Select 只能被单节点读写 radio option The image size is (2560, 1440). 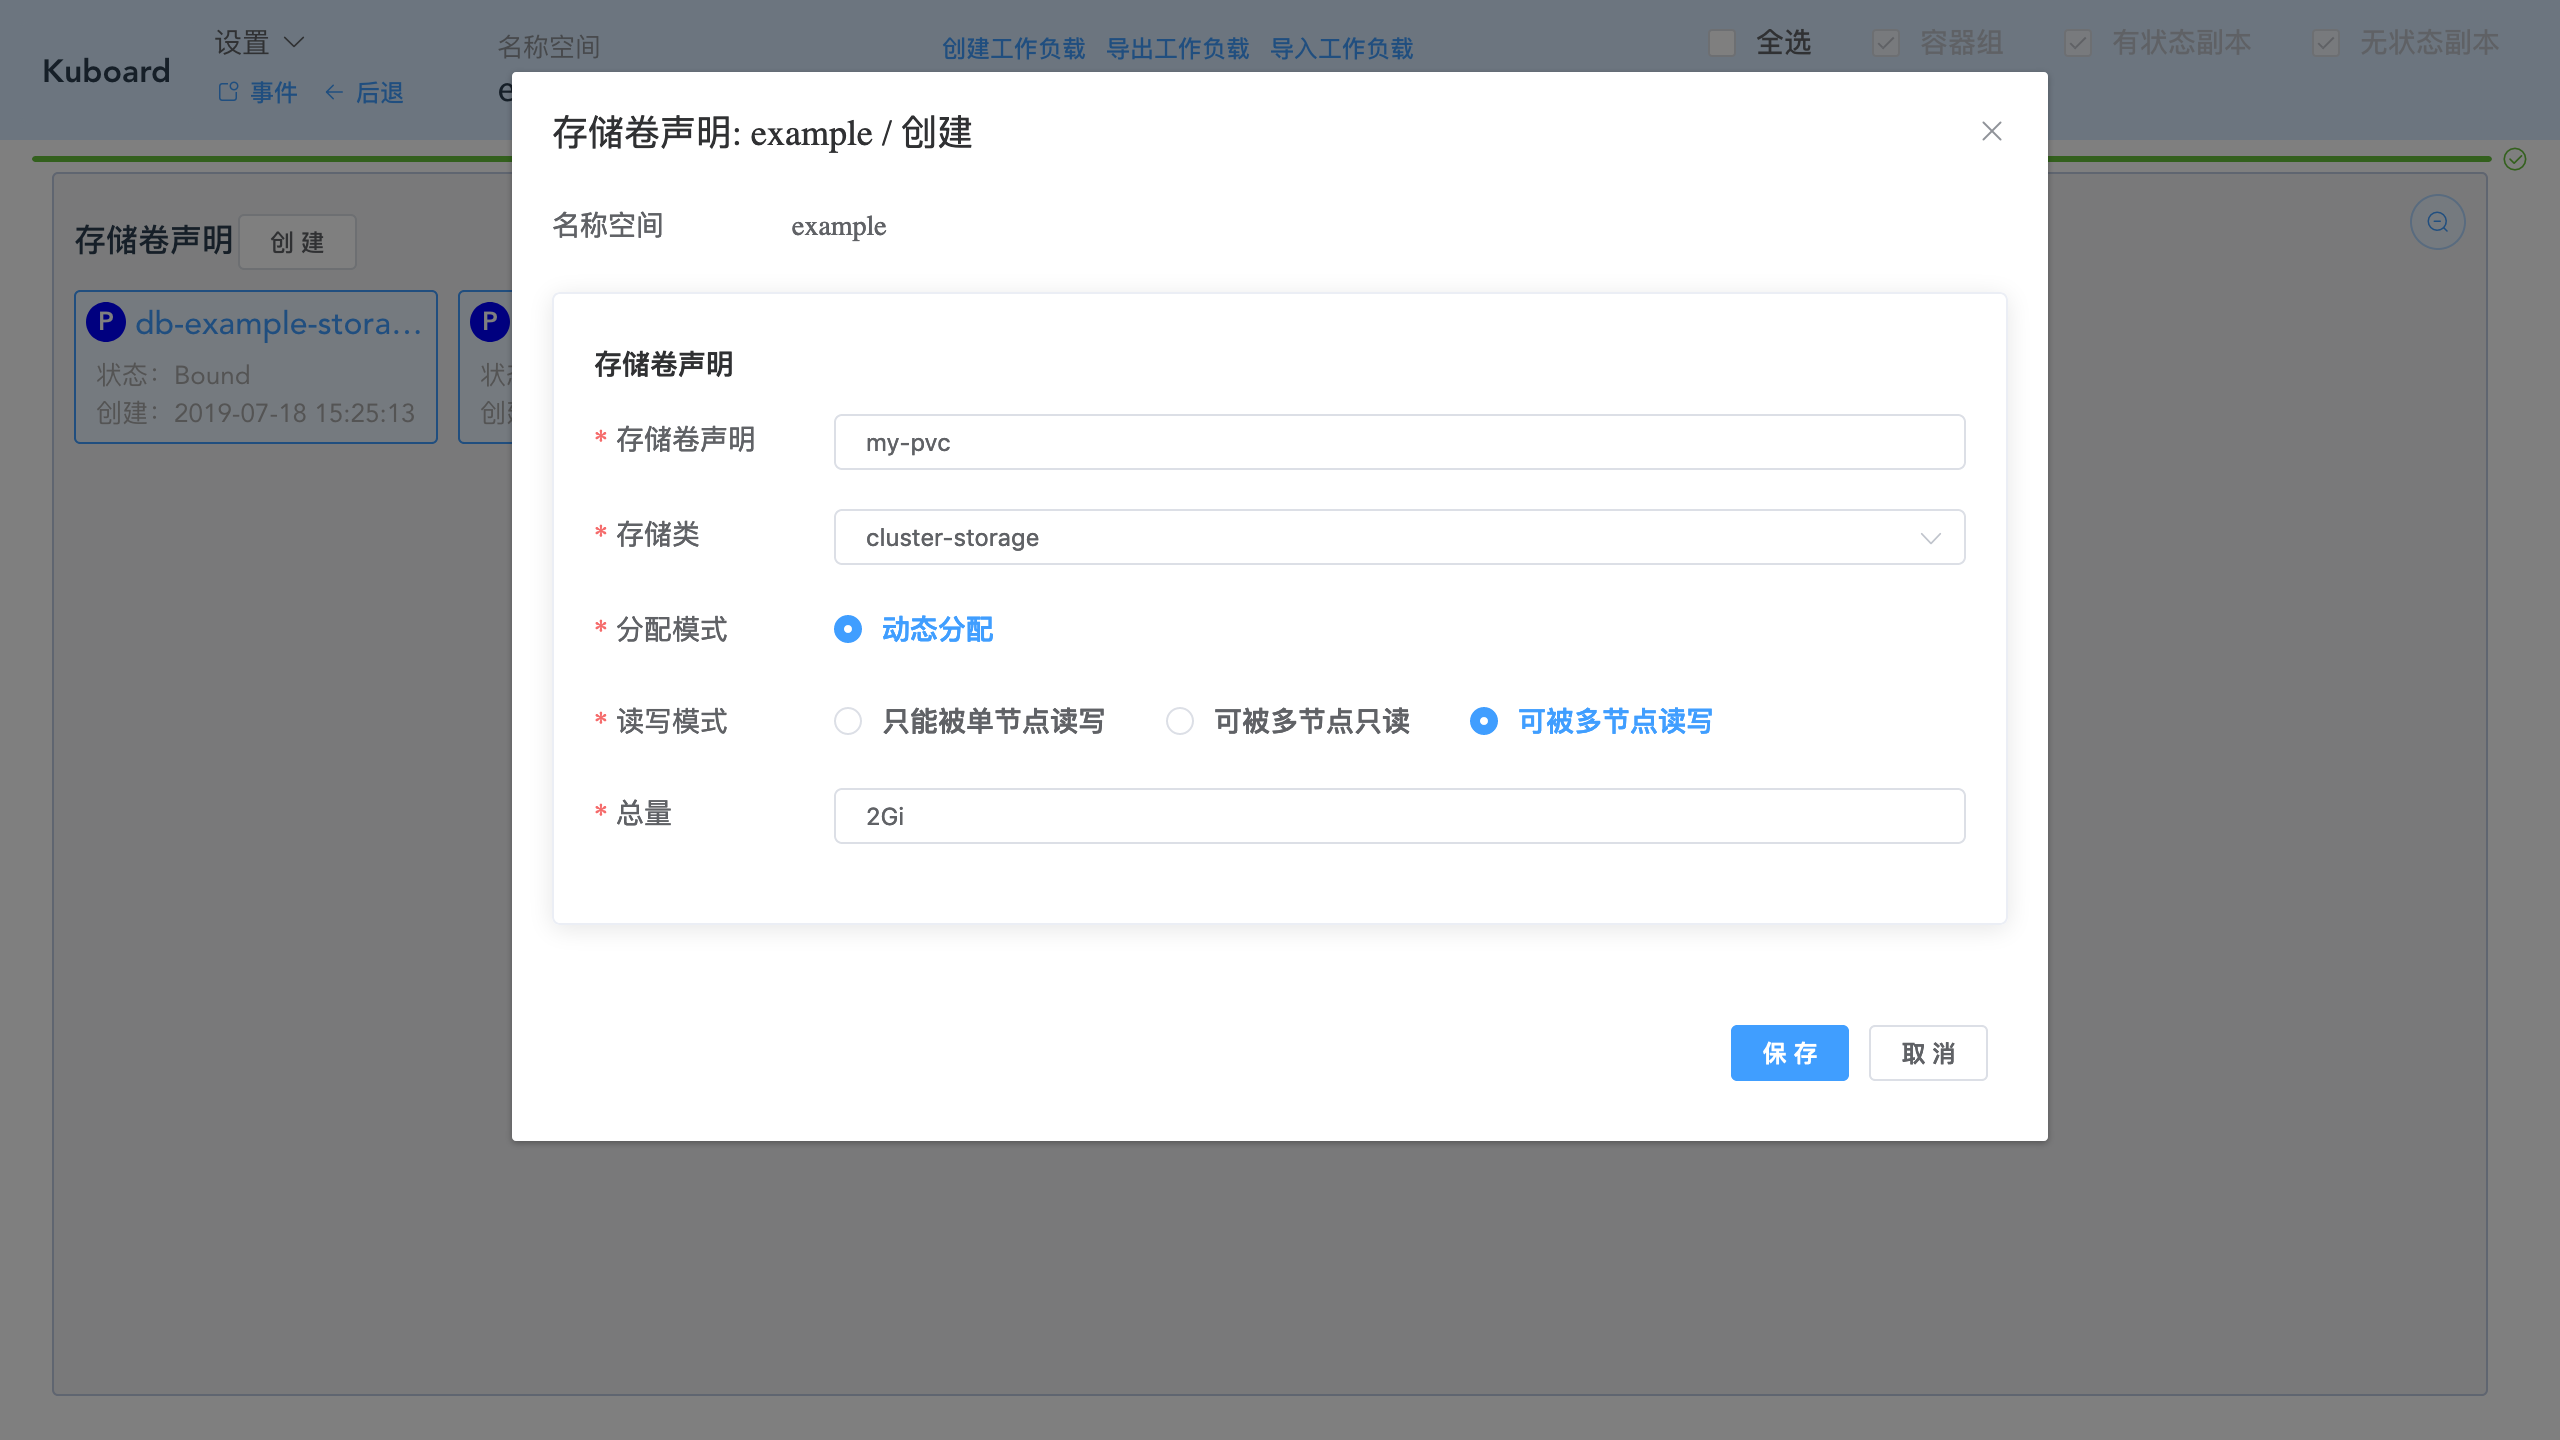click(848, 721)
